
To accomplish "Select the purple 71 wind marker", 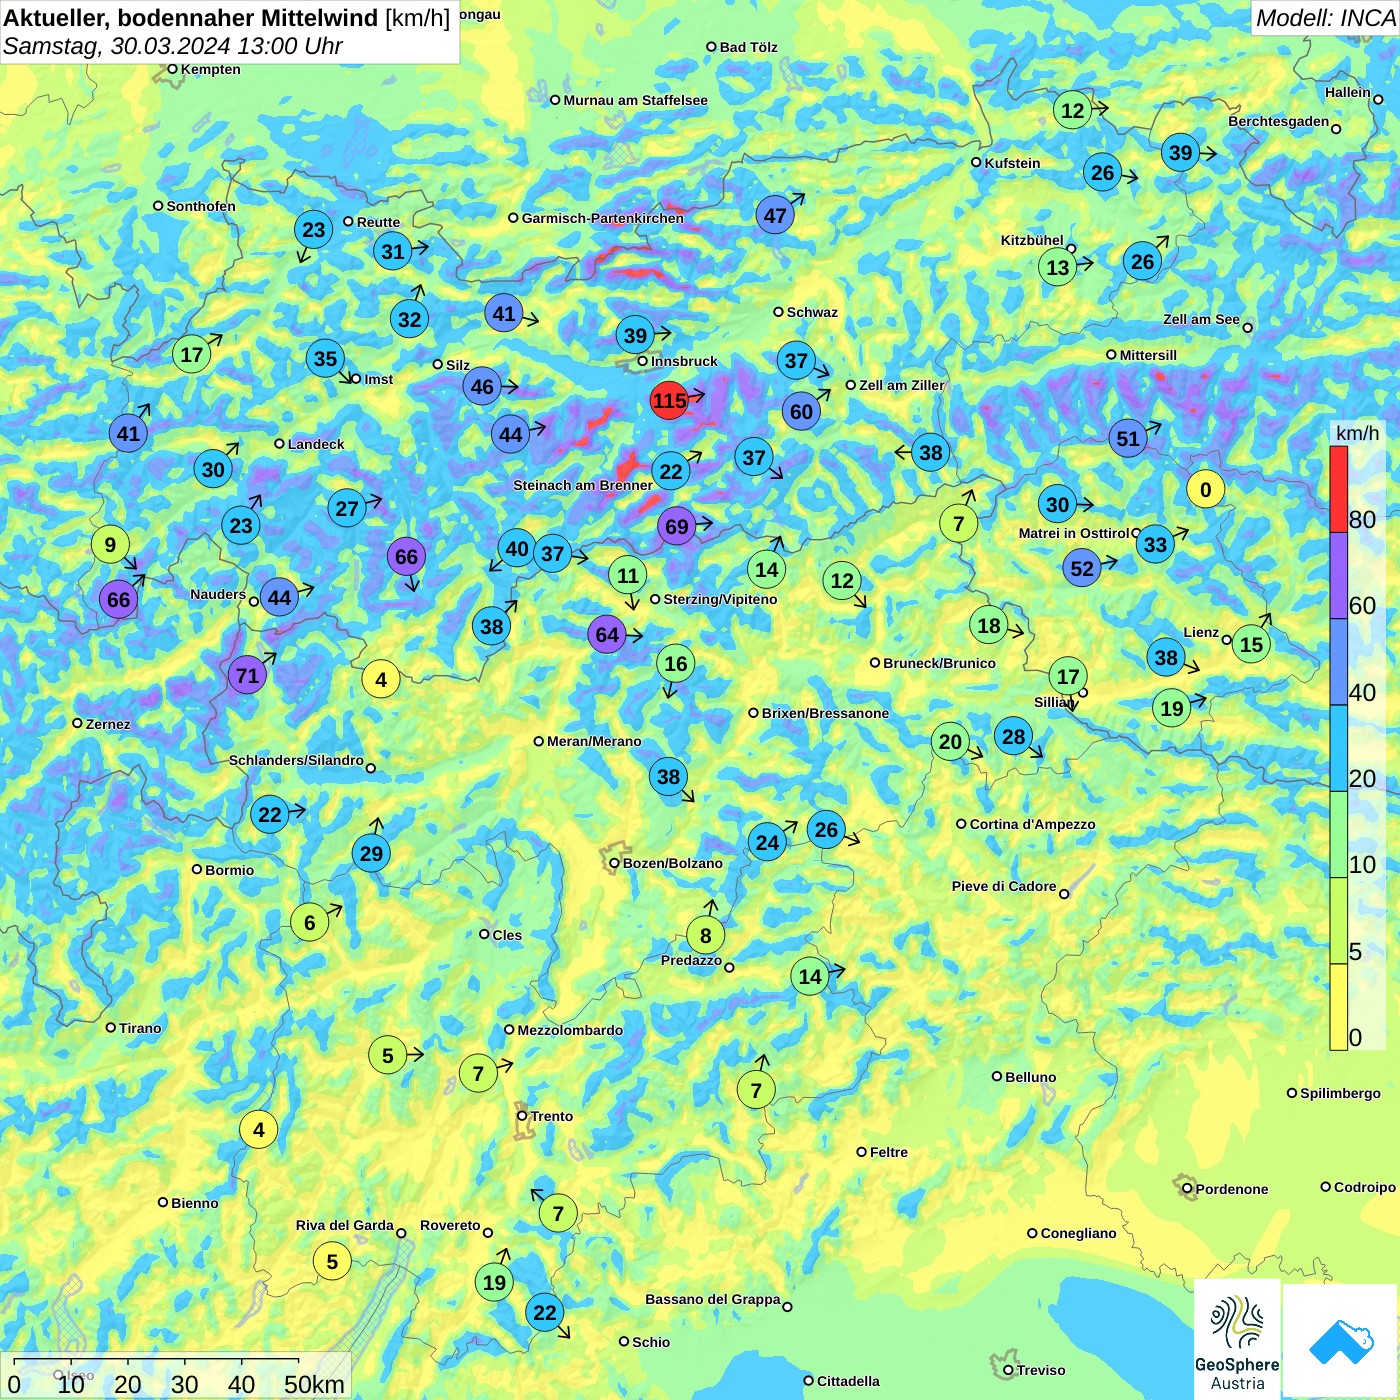I will (247, 675).
